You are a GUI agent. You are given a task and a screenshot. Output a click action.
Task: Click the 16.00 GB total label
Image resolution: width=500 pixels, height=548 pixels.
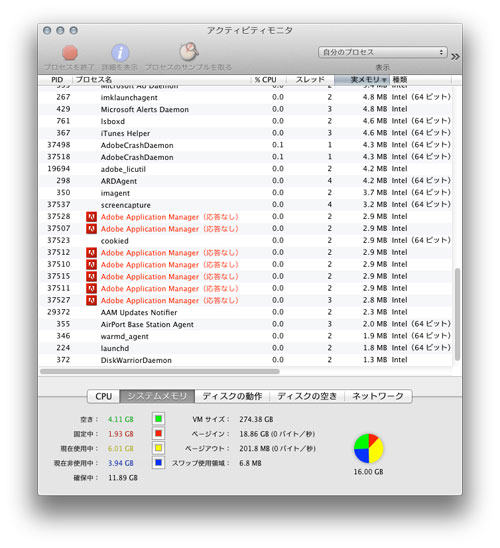(368, 472)
